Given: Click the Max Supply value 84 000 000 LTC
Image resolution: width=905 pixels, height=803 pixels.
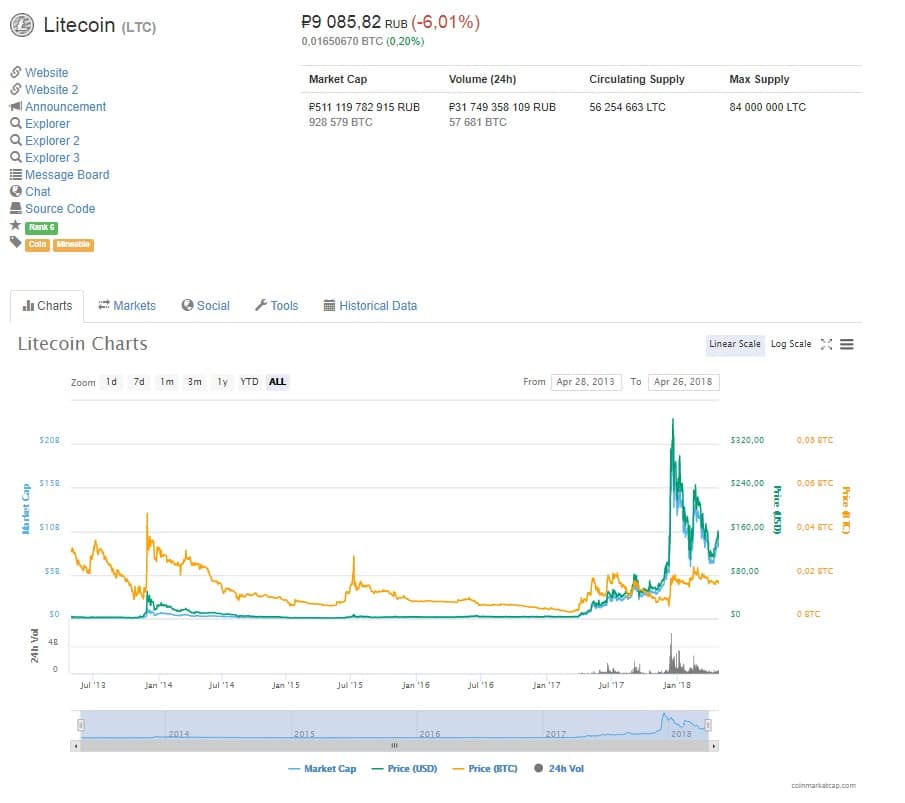Looking at the screenshot, I should click(x=768, y=107).
